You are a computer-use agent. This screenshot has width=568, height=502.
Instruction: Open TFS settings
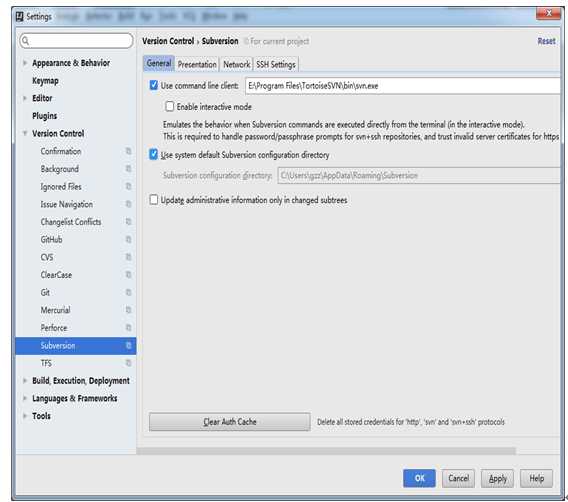click(x=46, y=363)
